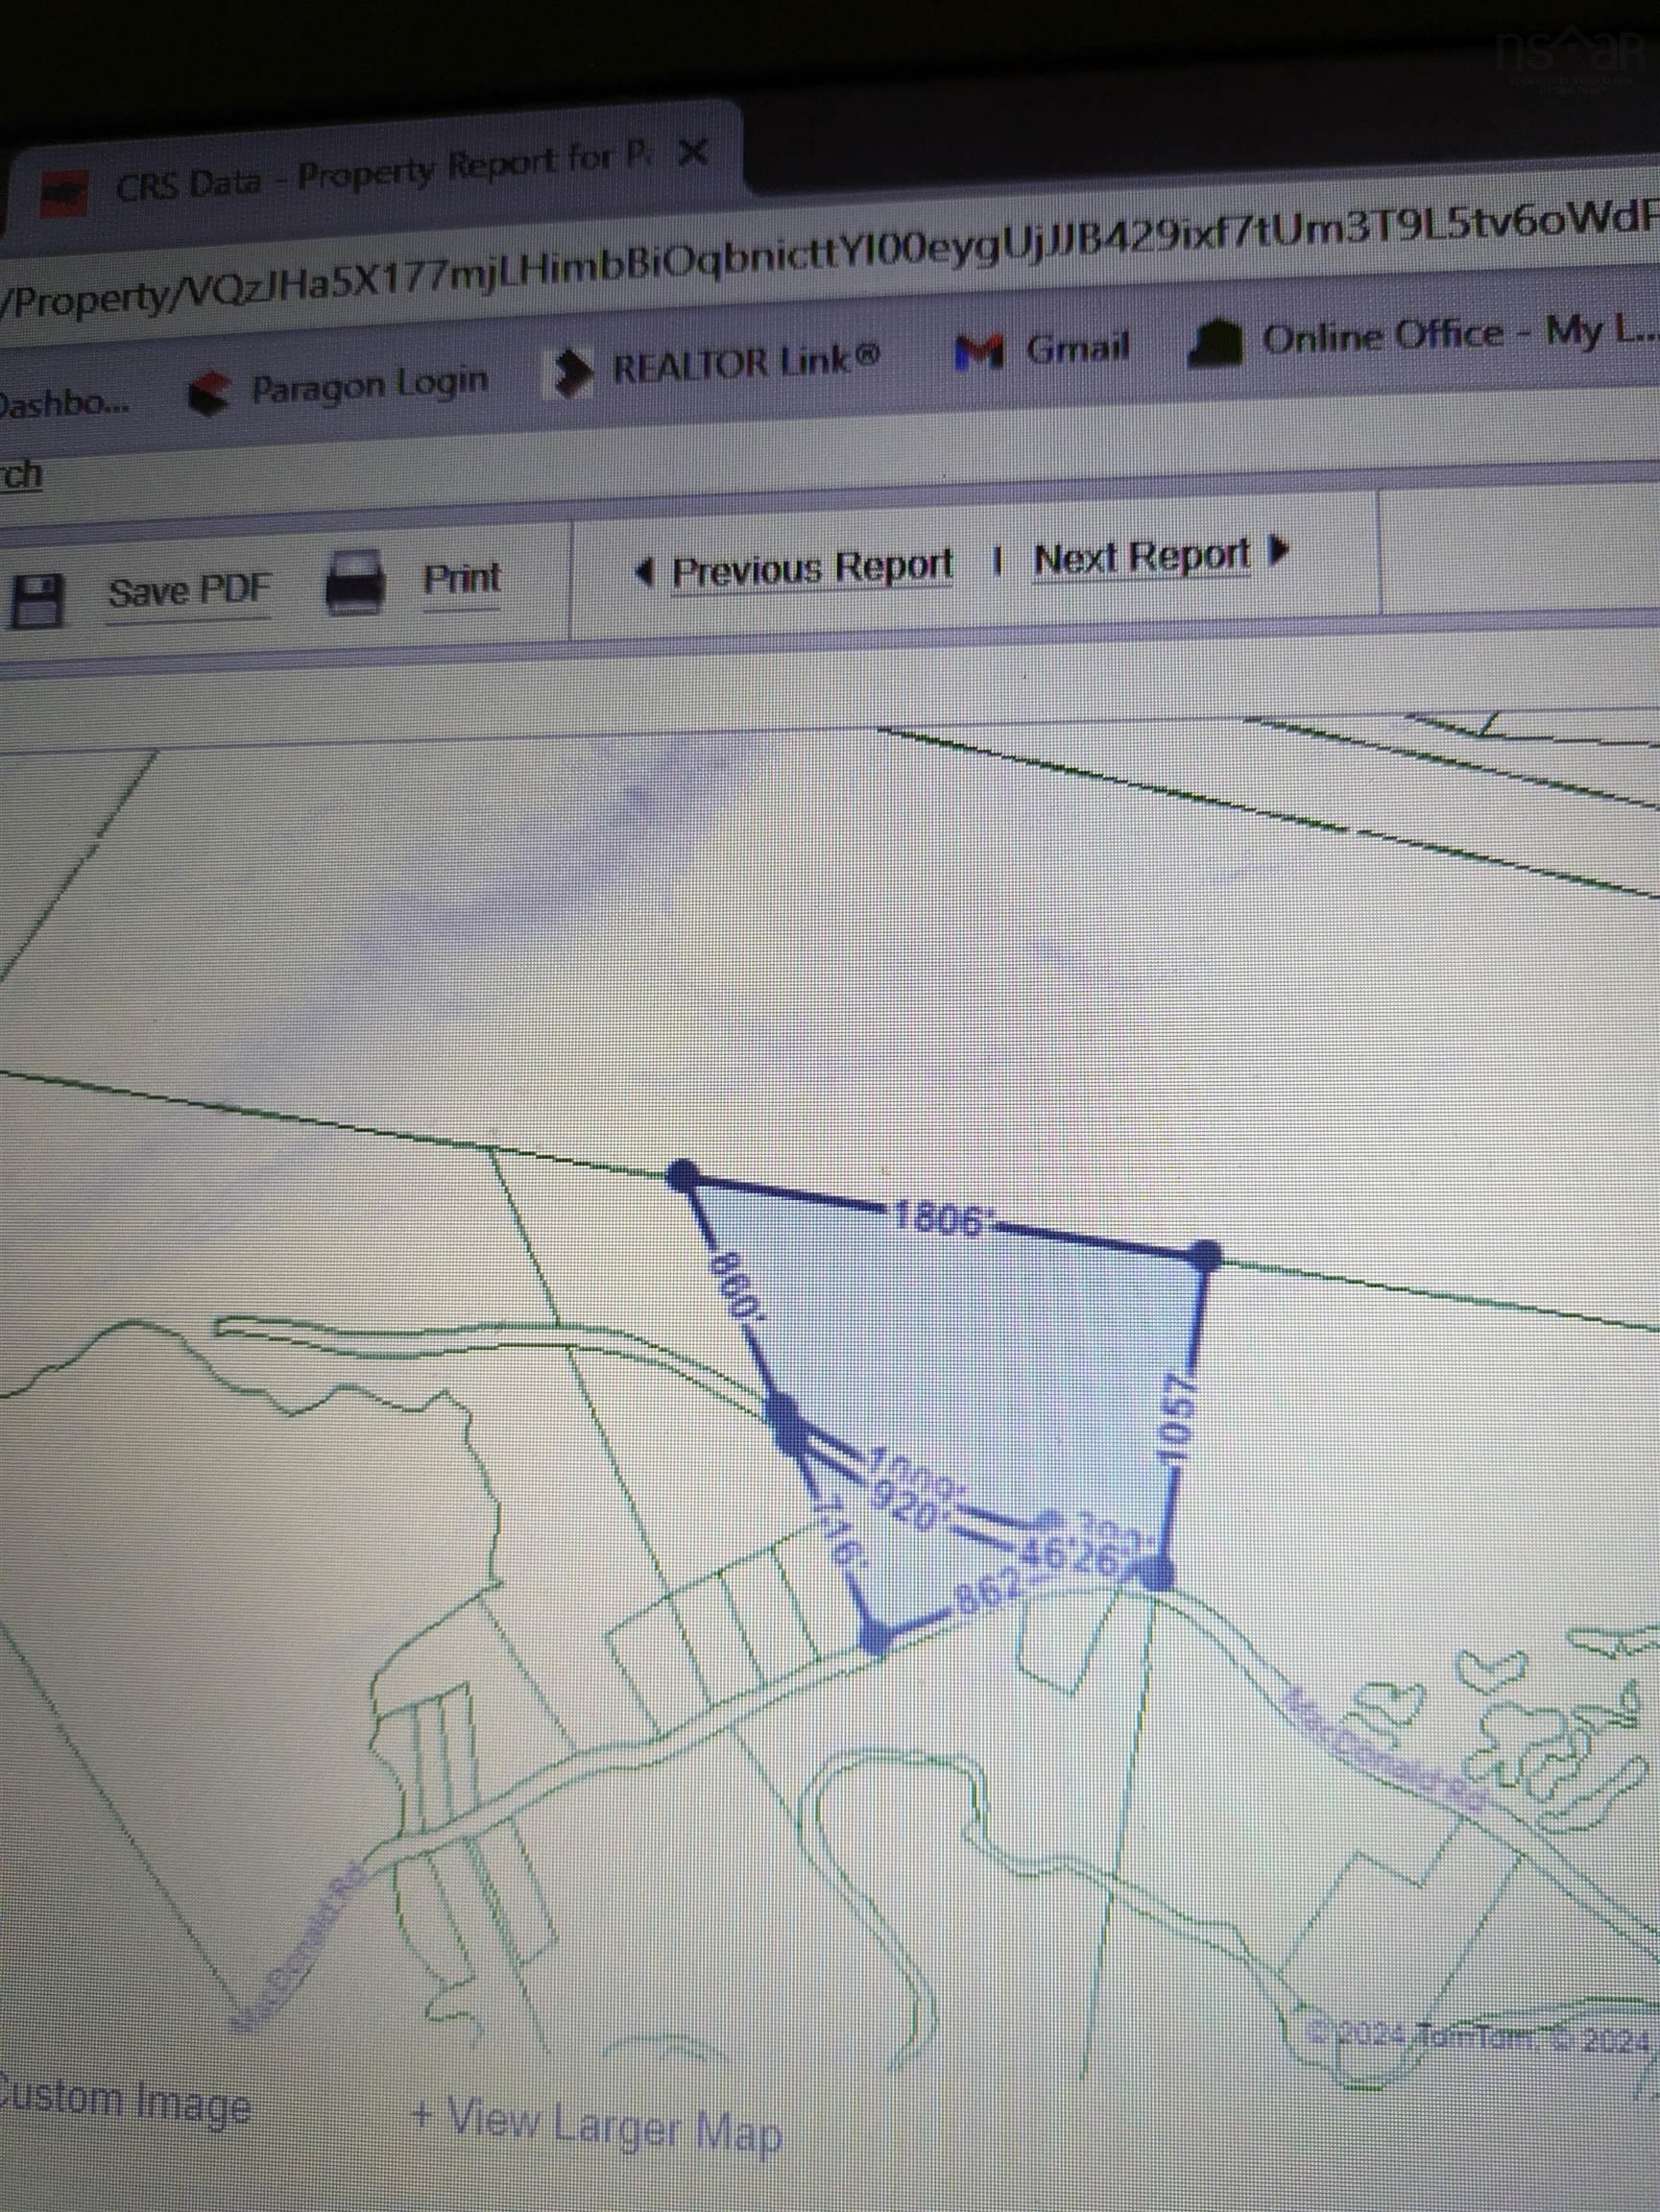
Task: Select the CRS Data Property Report tab
Action: coord(380,175)
